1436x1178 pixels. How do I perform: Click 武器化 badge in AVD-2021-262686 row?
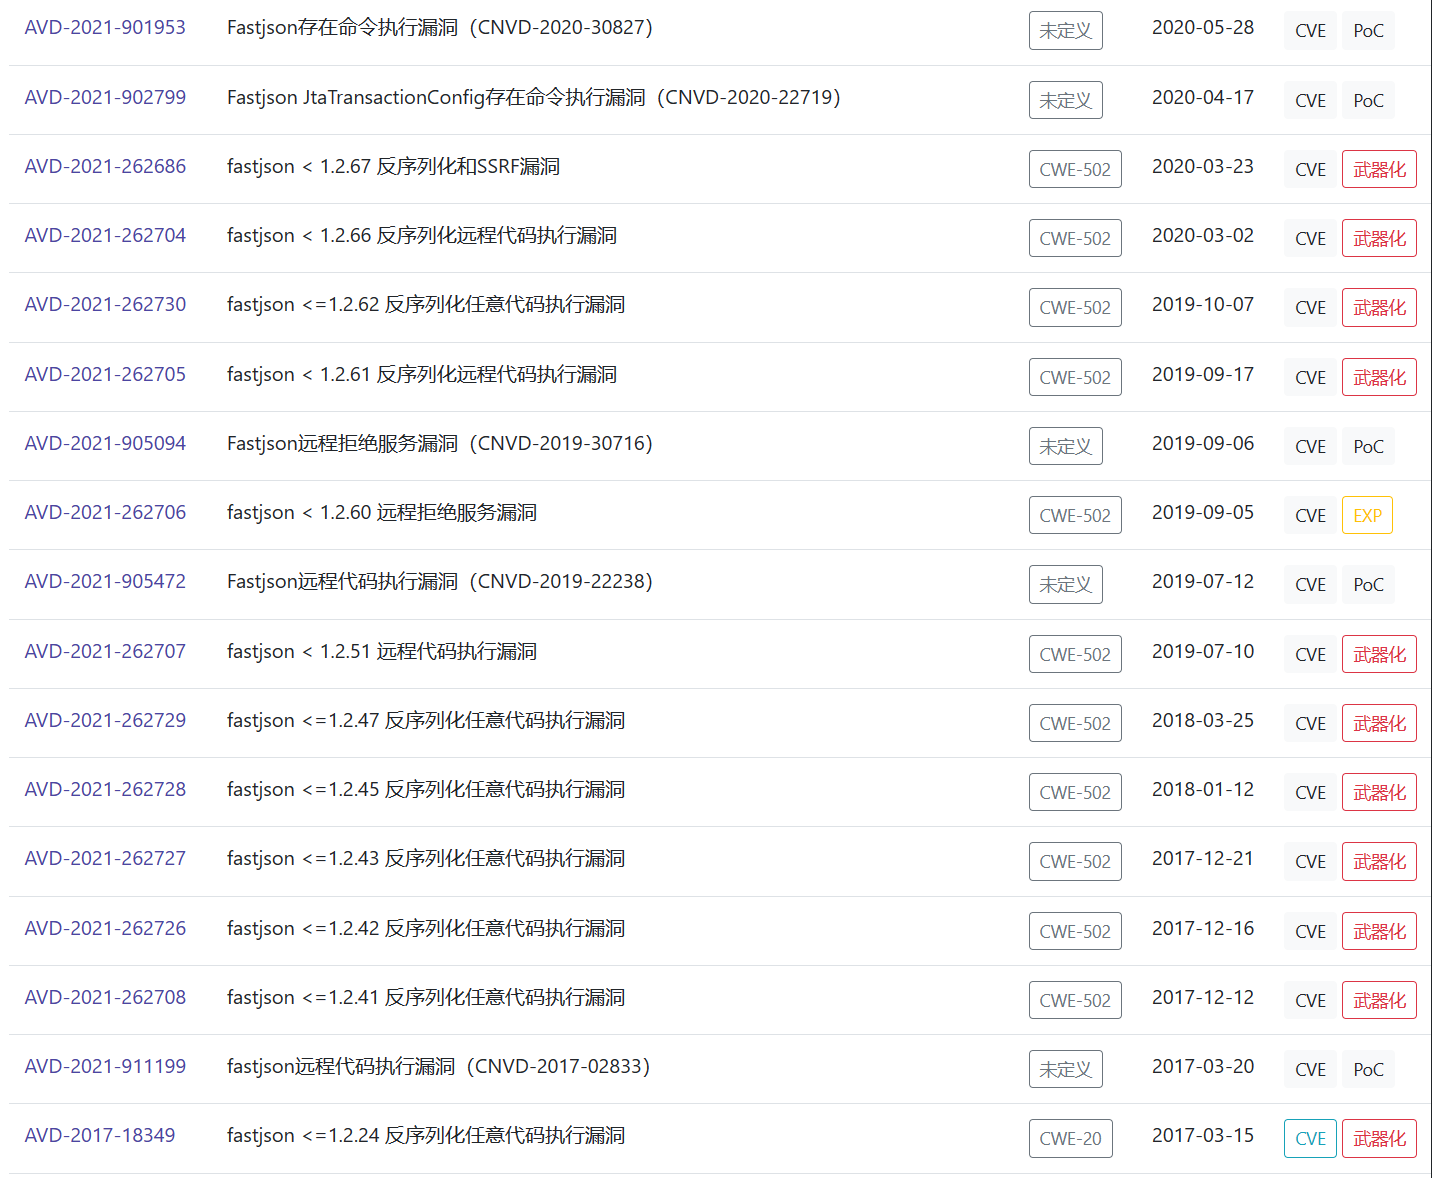pos(1379,169)
